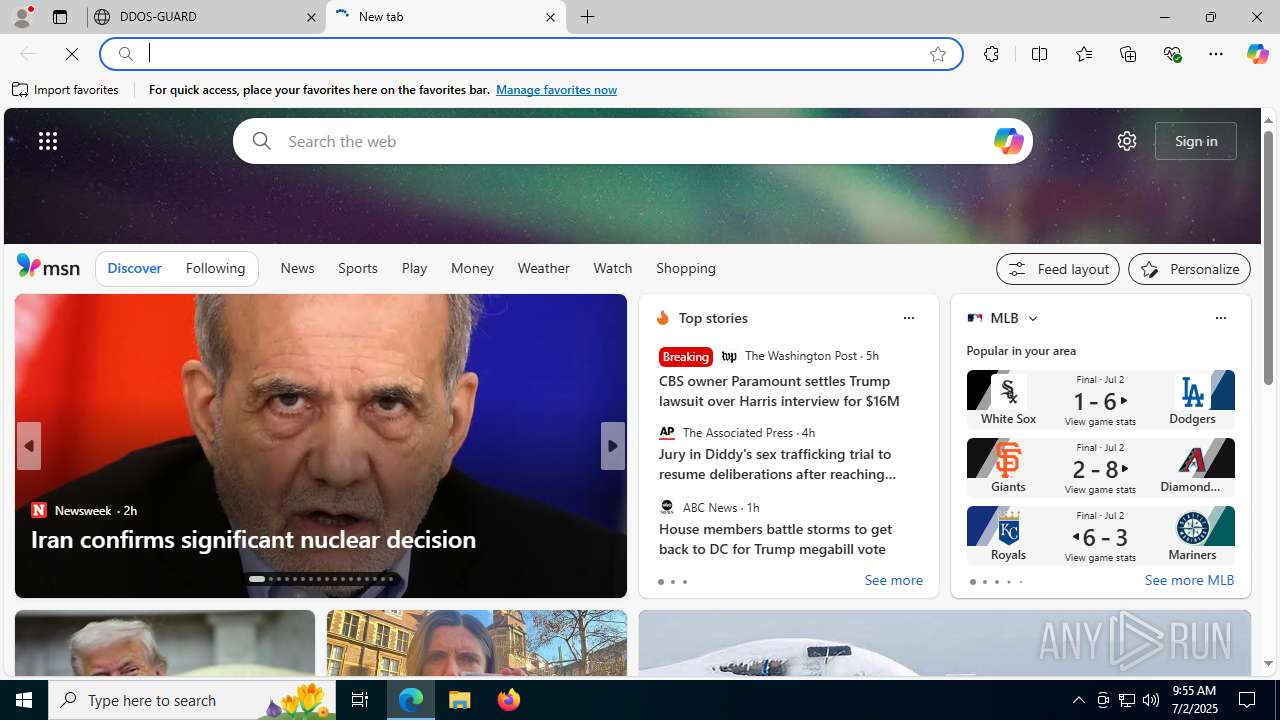Image resolution: width=1280 pixels, height=720 pixels.
Task: Open the Play section
Action: (x=414, y=268)
